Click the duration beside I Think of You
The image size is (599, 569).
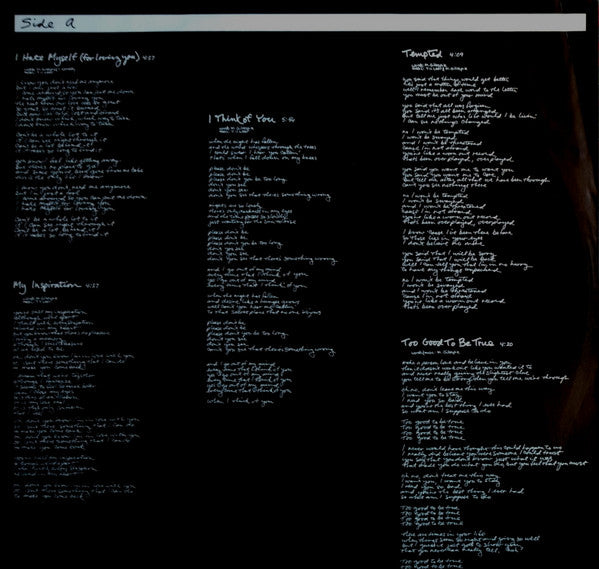288,120
